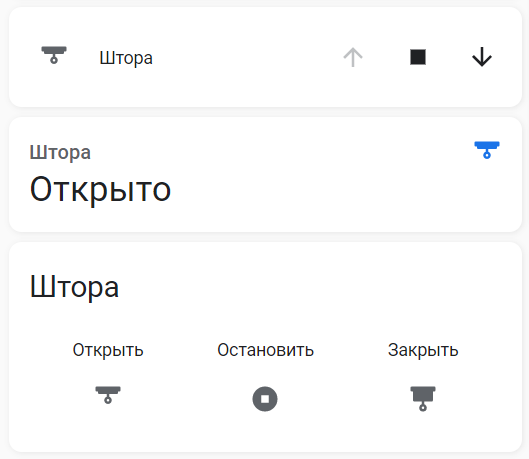Select the Закрыть label
Image resolution: width=529 pixels, height=459 pixels.
423,350
